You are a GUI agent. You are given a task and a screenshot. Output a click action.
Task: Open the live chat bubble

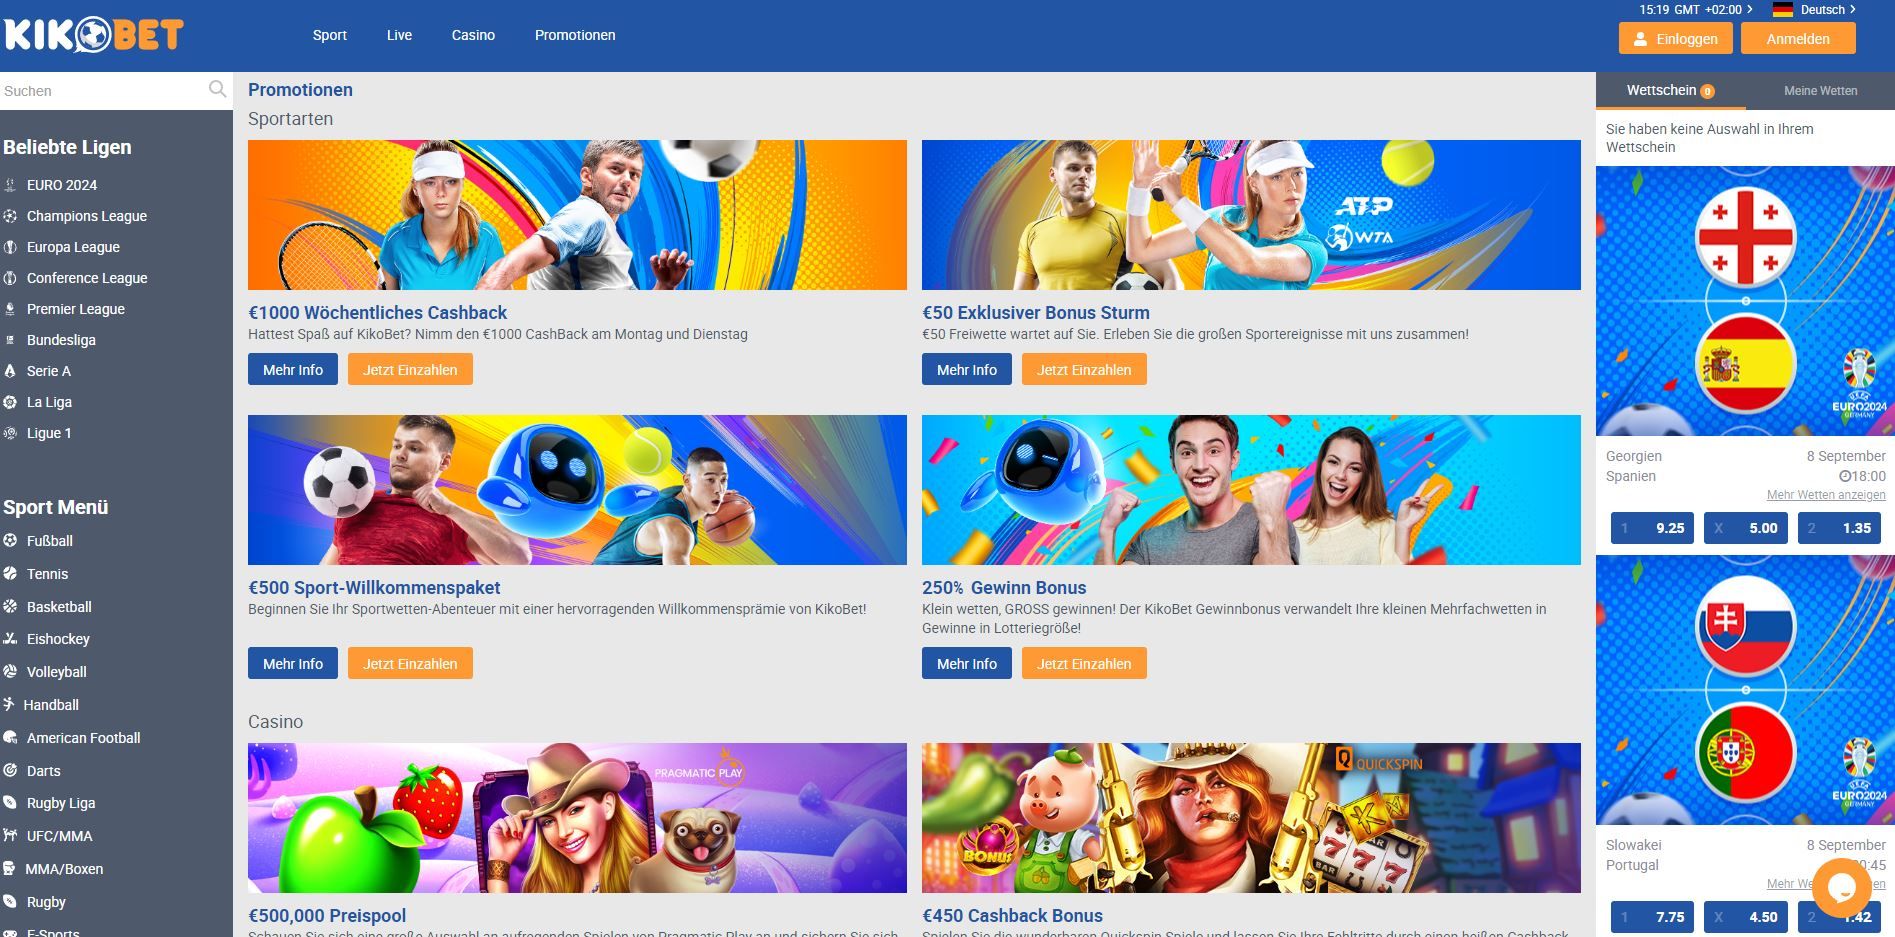tap(1841, 887)
